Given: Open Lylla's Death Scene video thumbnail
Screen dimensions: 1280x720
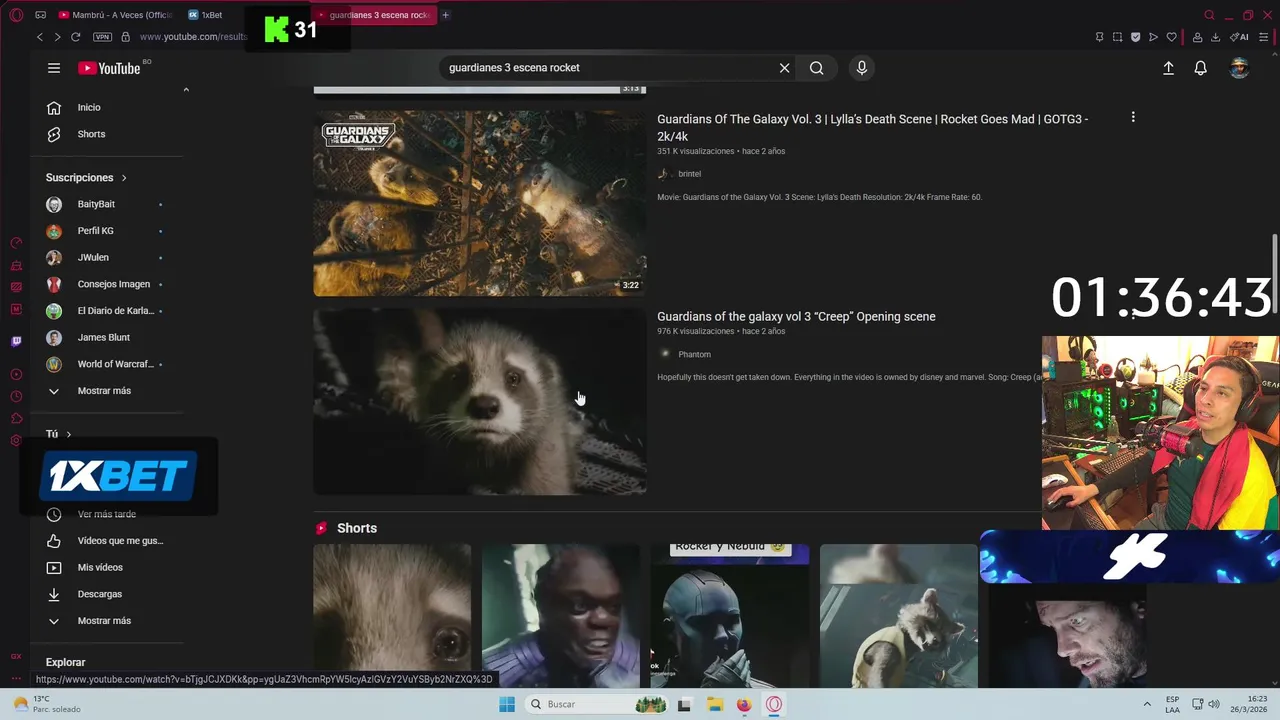Looking at the screenshot, I should [480, 203].
